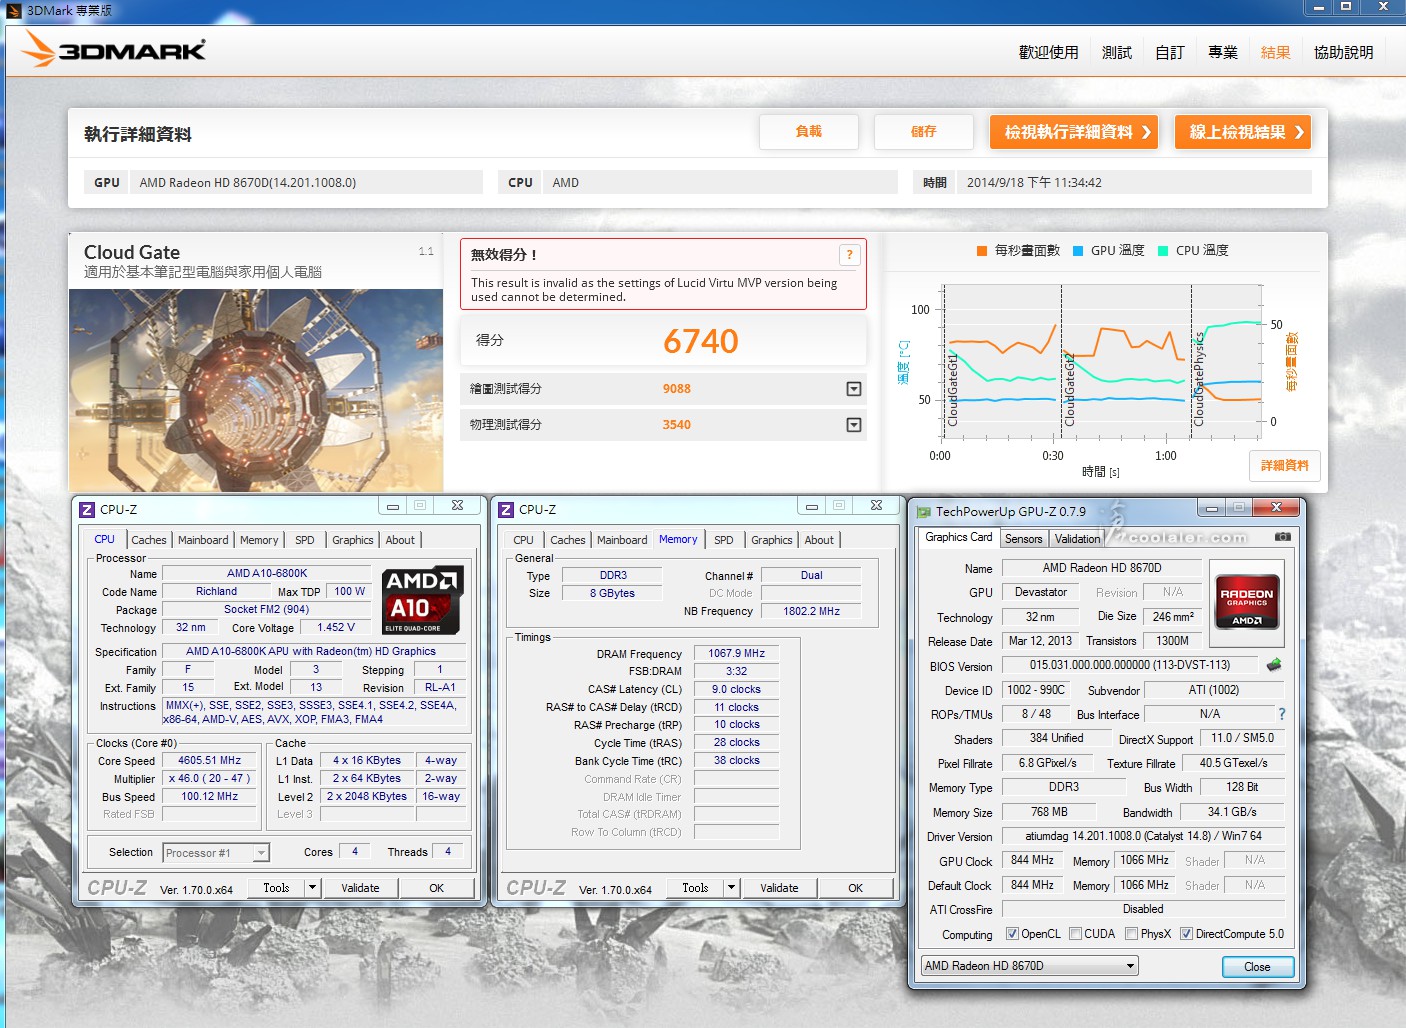Click the BIOS save chip icon in GPU-Z
Screen dimensions: 1406x1028
(1274, 665)
